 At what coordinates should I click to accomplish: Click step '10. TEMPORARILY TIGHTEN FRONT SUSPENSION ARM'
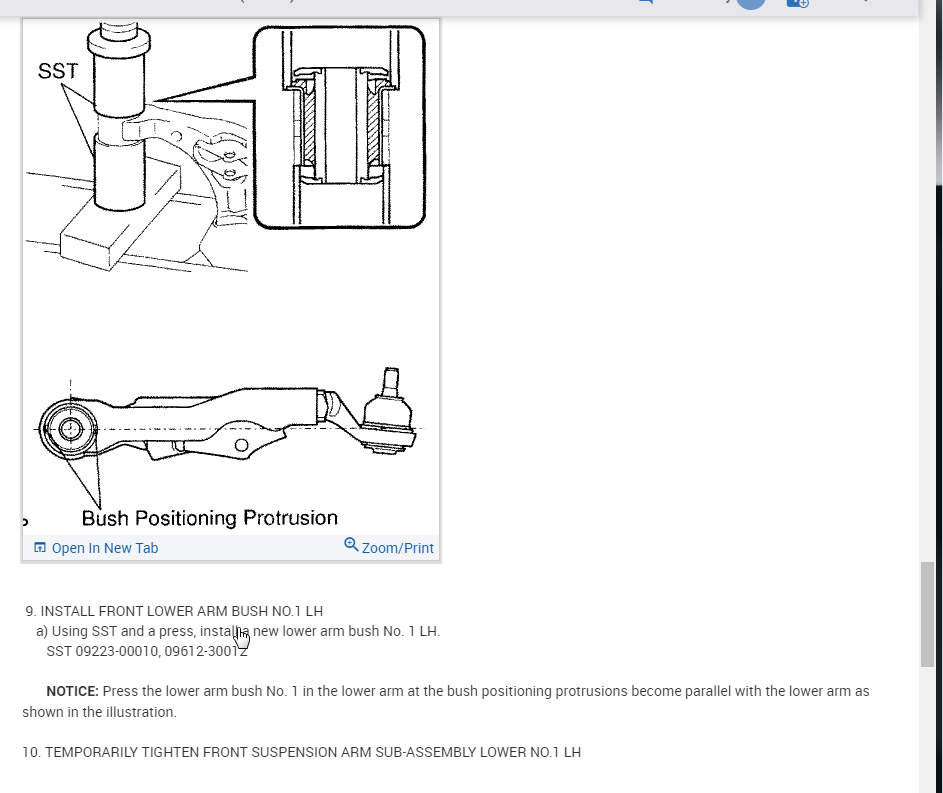(301, 753)
